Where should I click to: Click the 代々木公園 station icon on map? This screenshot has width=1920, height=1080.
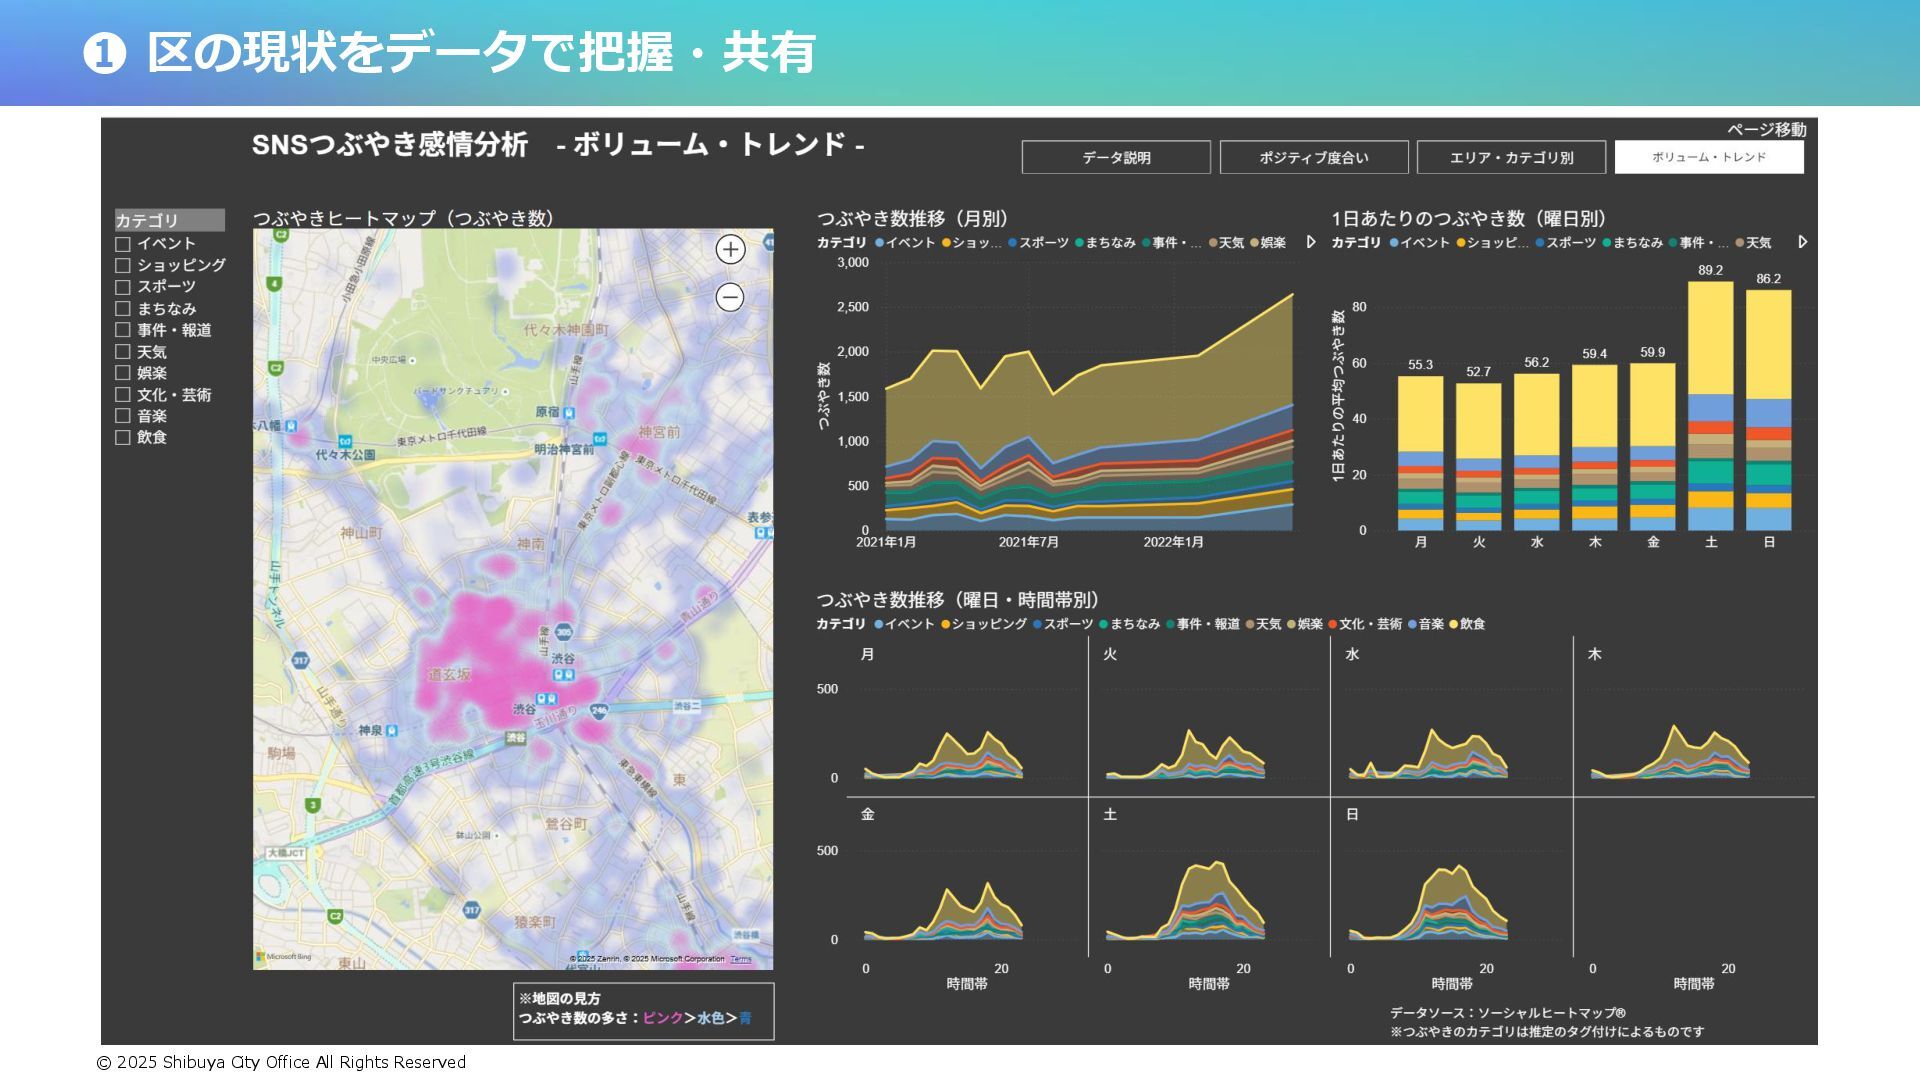coord(345,441)
